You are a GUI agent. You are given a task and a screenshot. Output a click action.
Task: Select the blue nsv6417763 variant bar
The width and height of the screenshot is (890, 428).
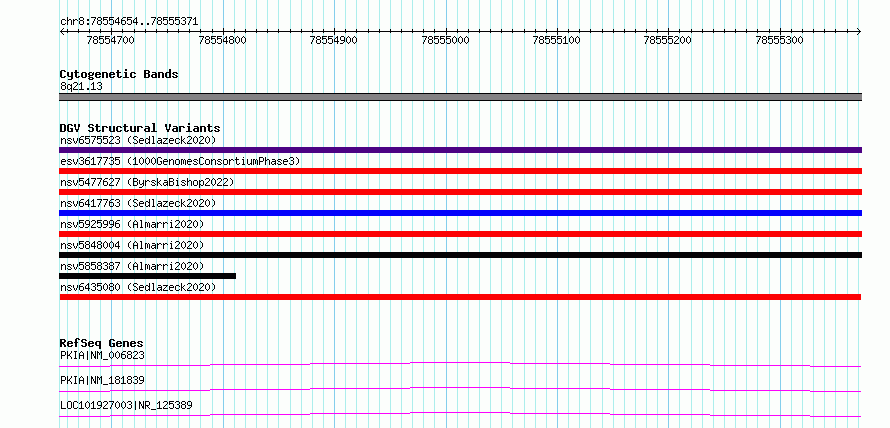(x=460, y=213)
